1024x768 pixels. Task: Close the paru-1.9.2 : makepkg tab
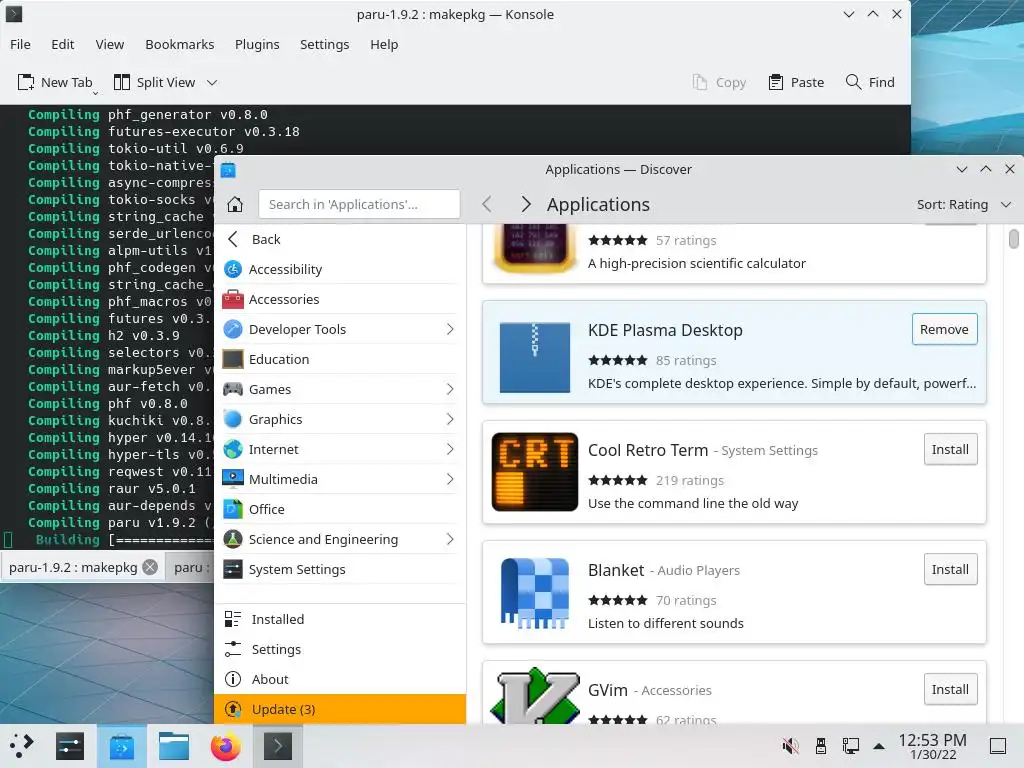(150, 567)
